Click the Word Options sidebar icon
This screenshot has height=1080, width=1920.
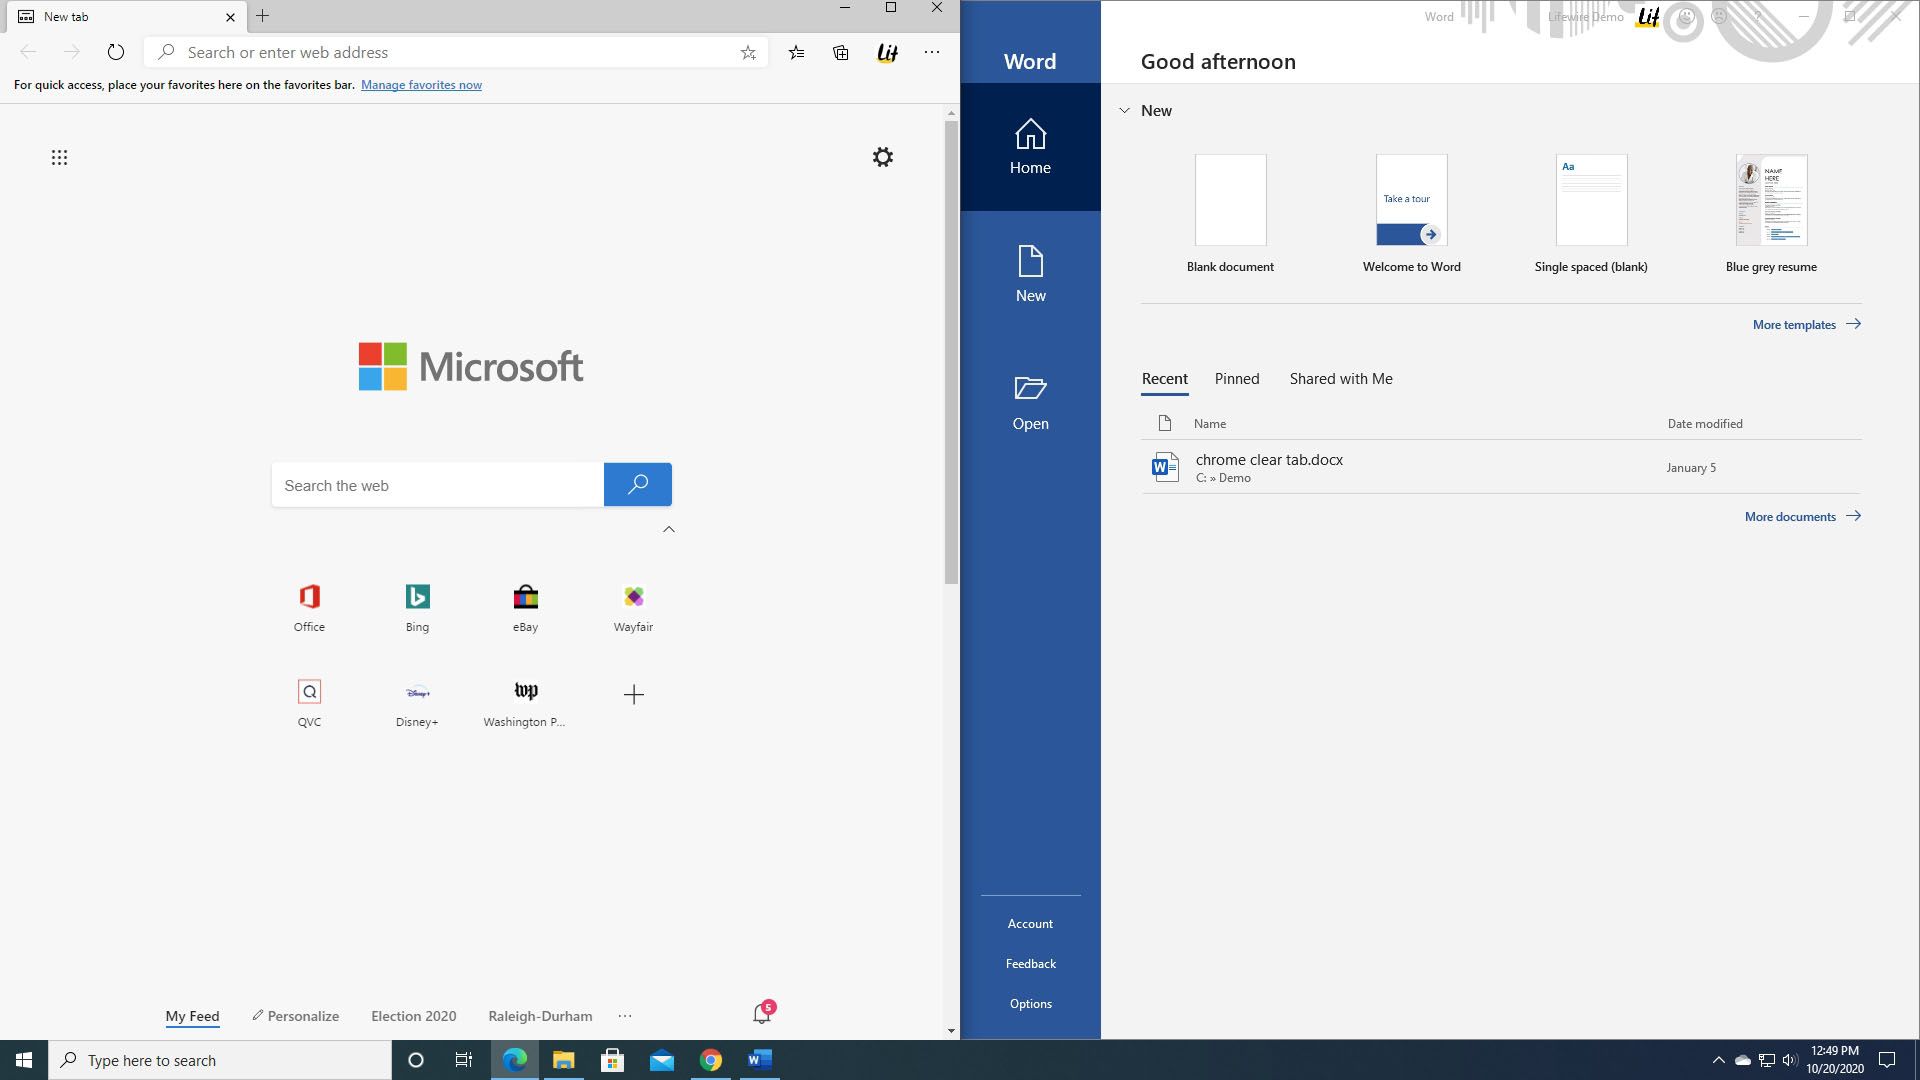1030,1002
